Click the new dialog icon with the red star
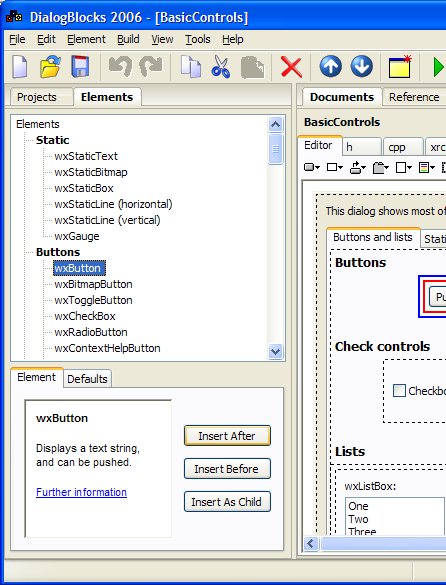 point(400,66)
